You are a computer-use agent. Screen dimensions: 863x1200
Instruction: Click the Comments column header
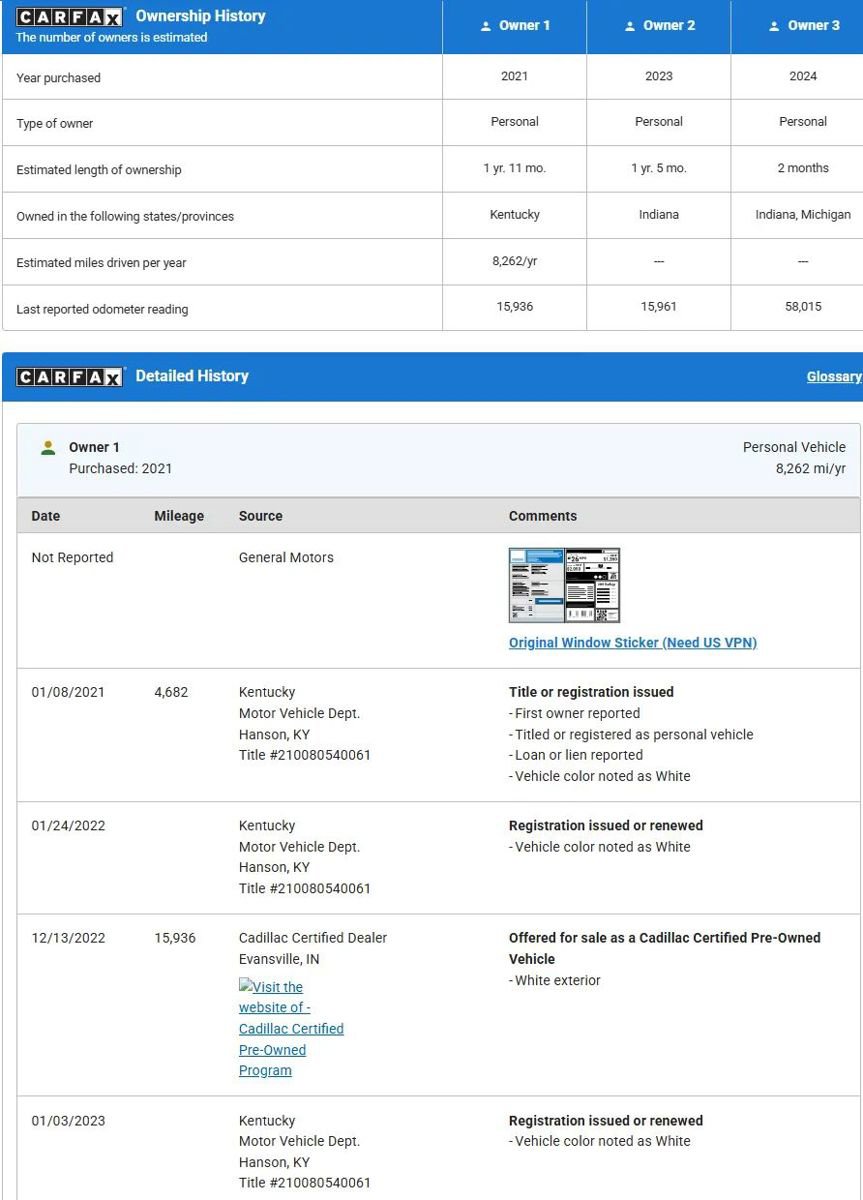542,516
